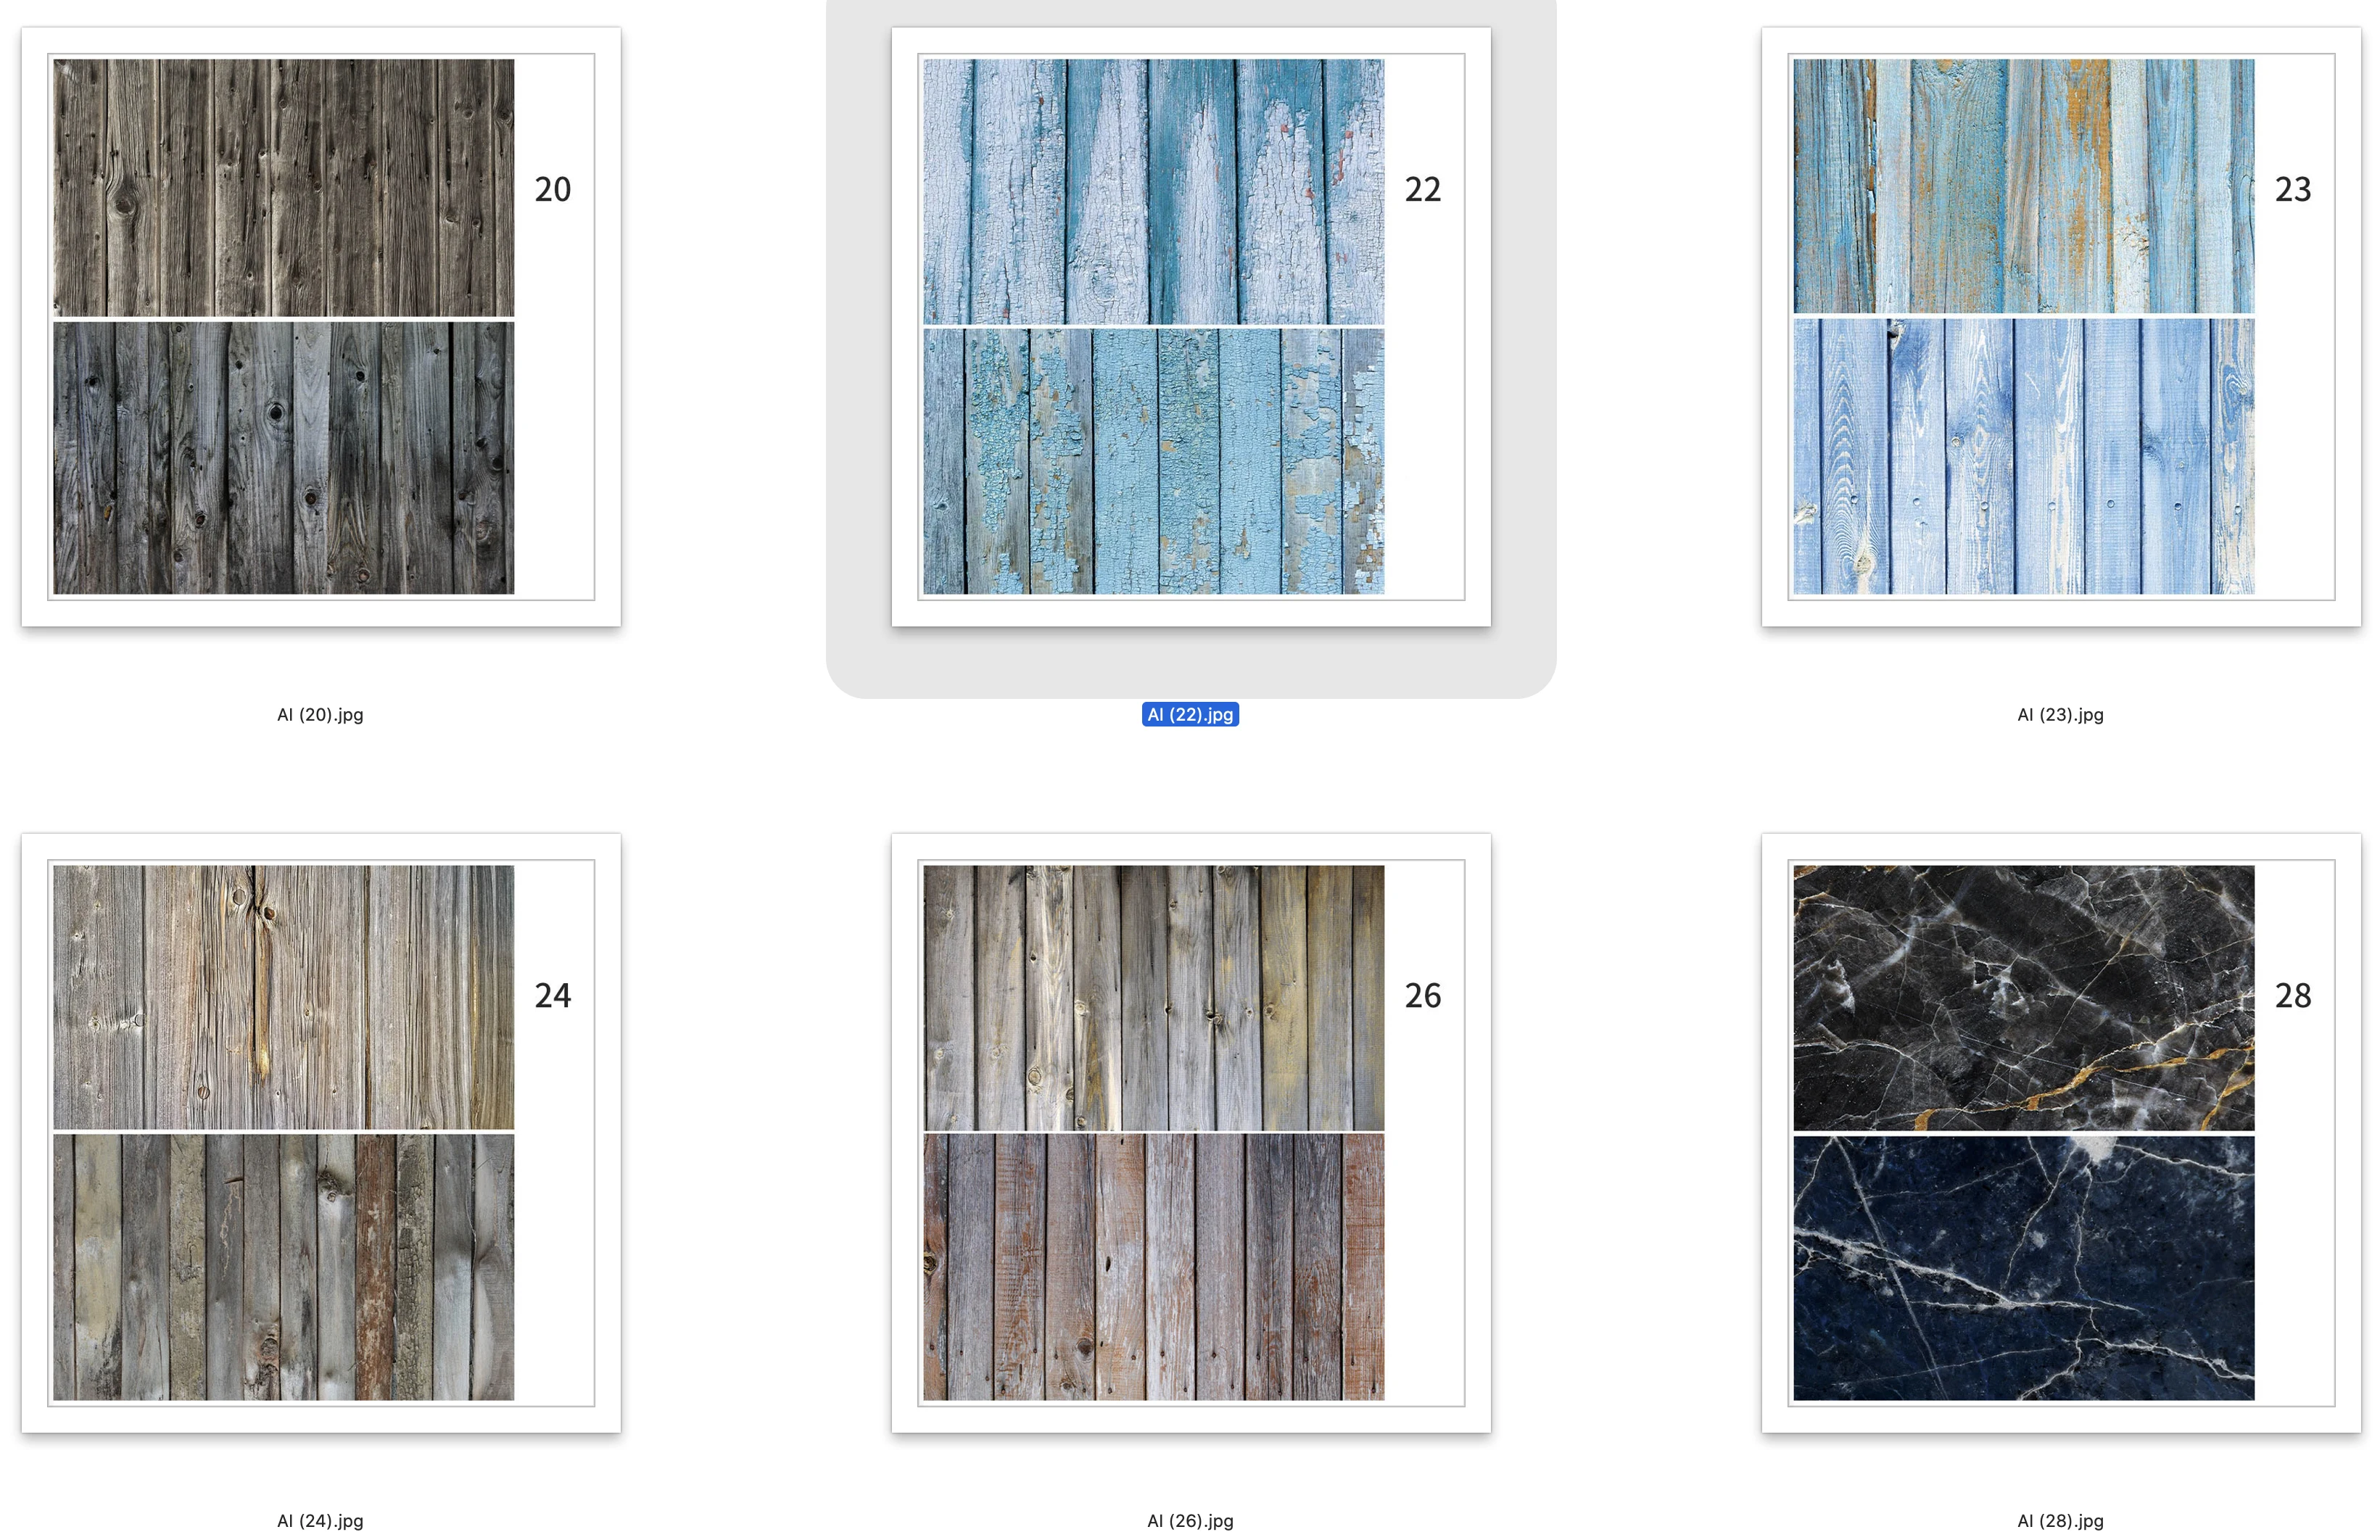This screenshot has width=2380, height=1540.
Task: Click the file name label AI (23).jpg
Action: click(x=2060, y=714)
